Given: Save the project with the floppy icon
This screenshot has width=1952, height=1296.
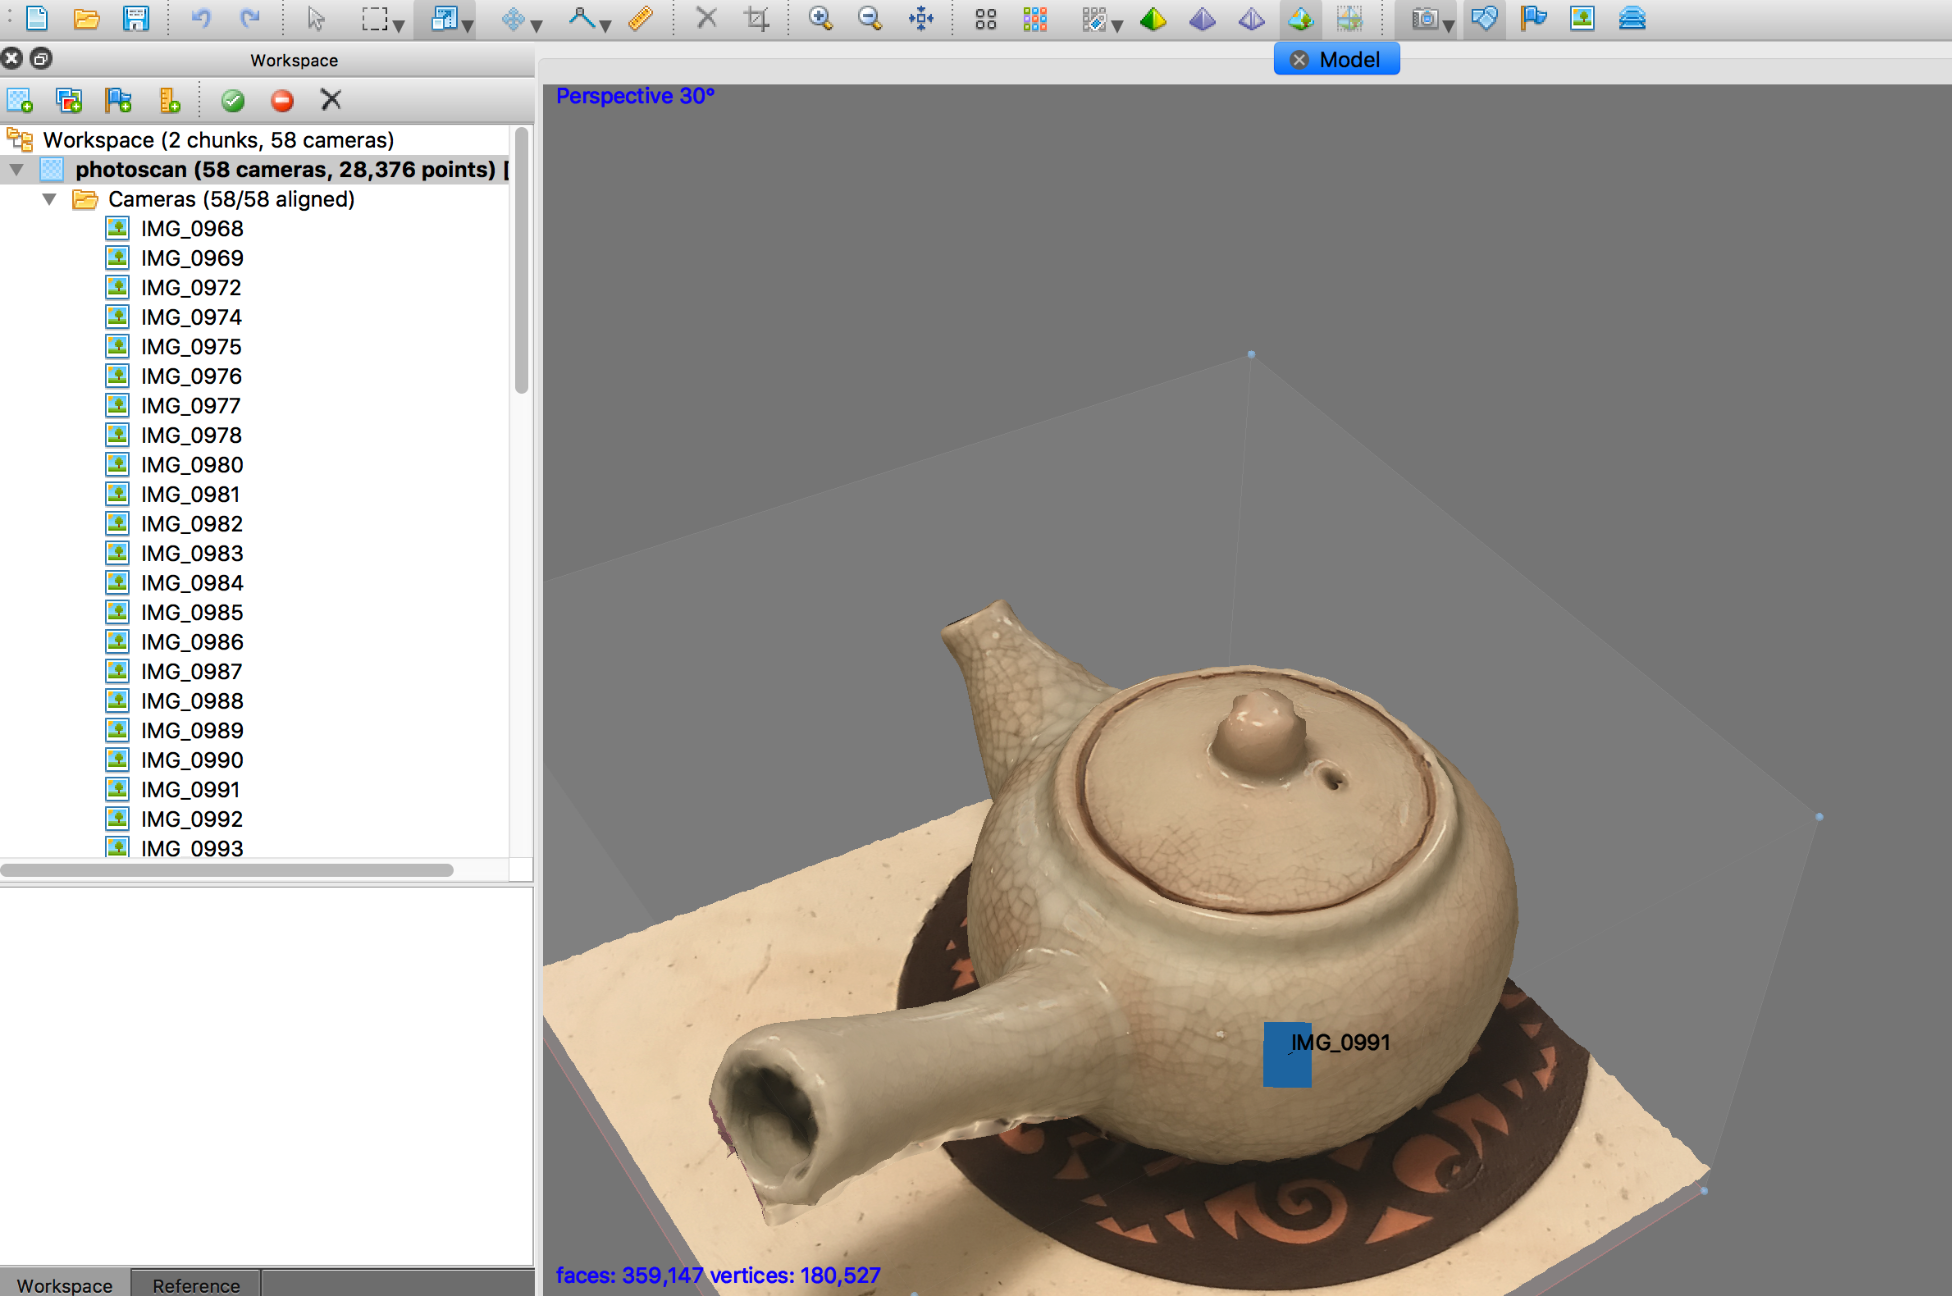Looking at the screenshot, I should tap(136, 18).
